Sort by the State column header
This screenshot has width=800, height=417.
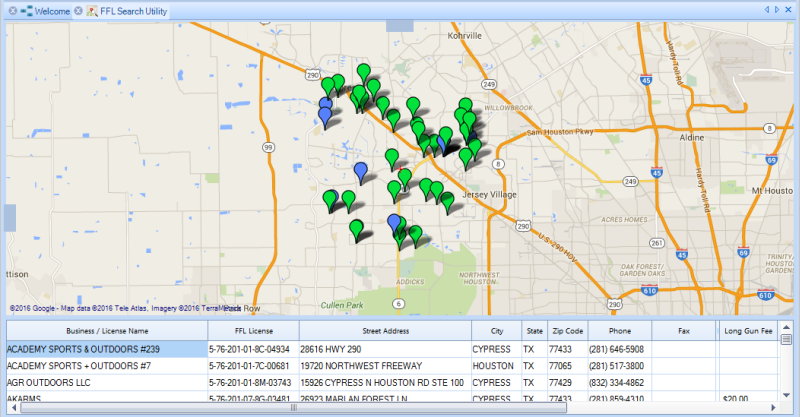tap(535, 331)
